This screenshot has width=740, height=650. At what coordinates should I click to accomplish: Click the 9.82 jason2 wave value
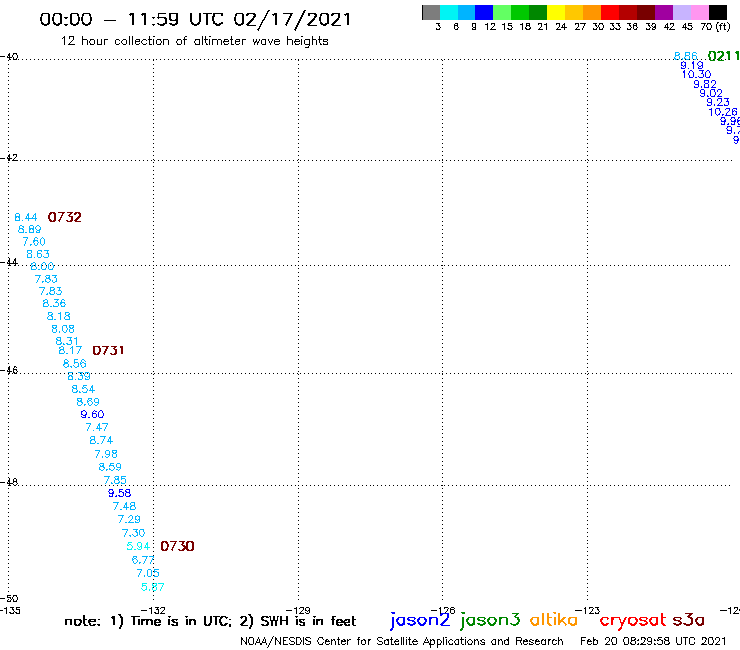pyautogui.click(x=705, y=84)
